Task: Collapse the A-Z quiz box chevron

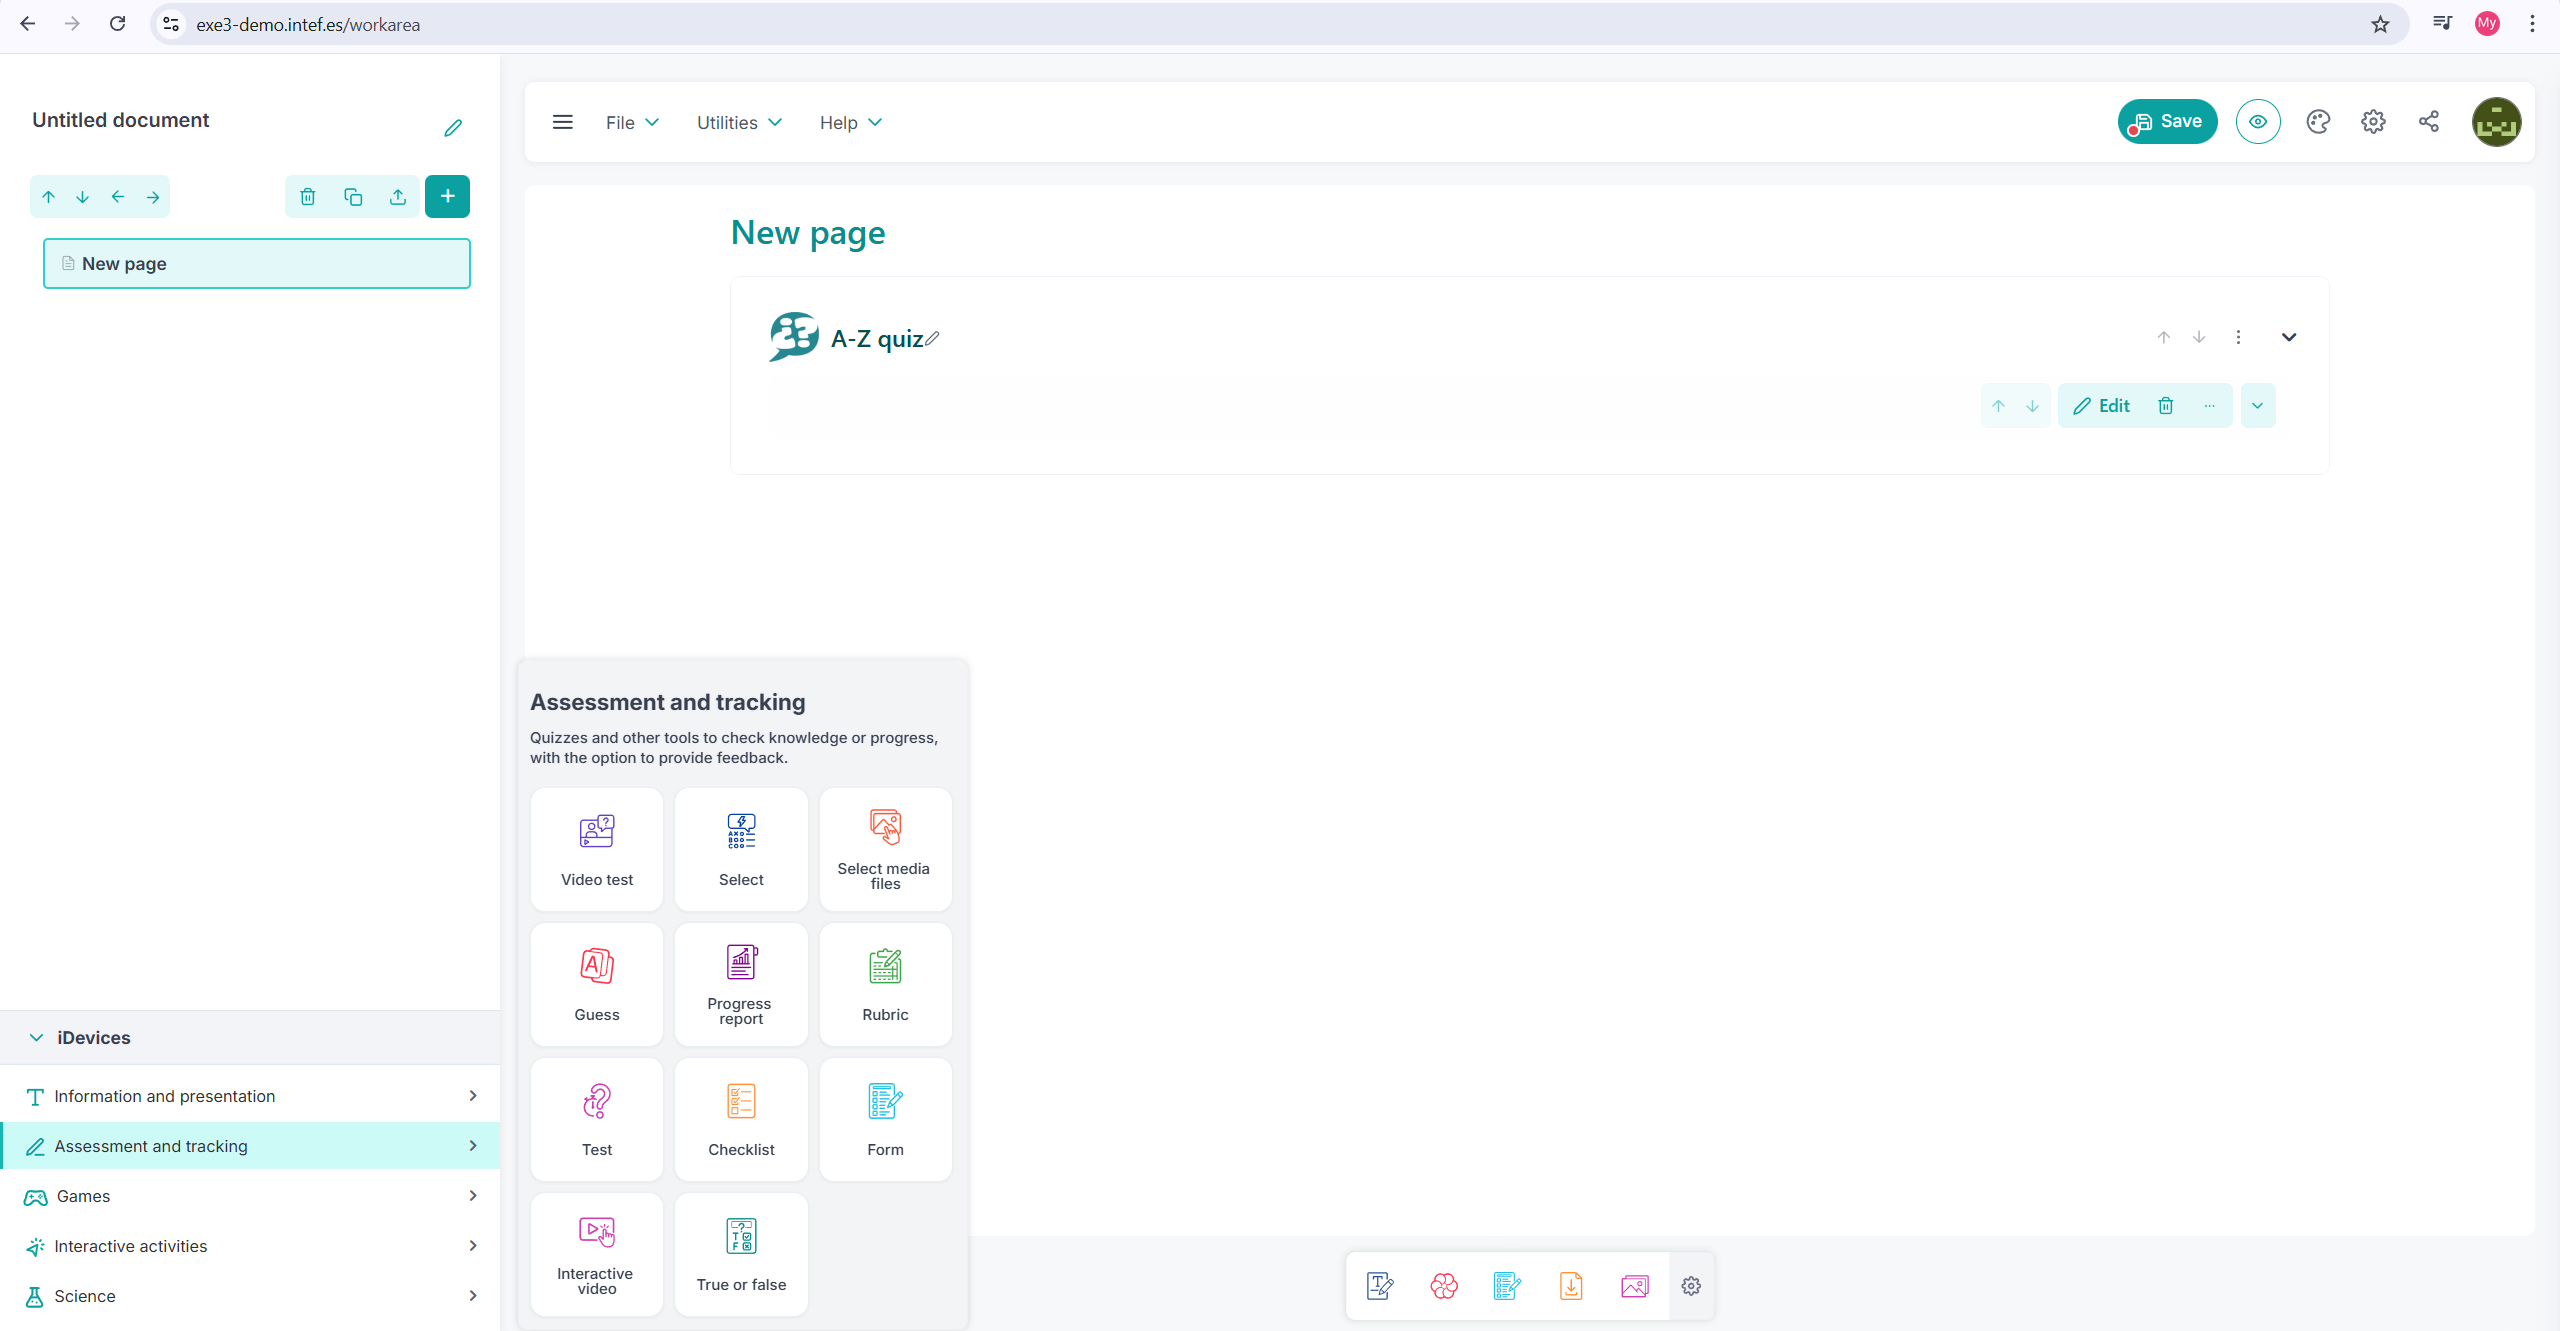Action: tap(2289, 337)
